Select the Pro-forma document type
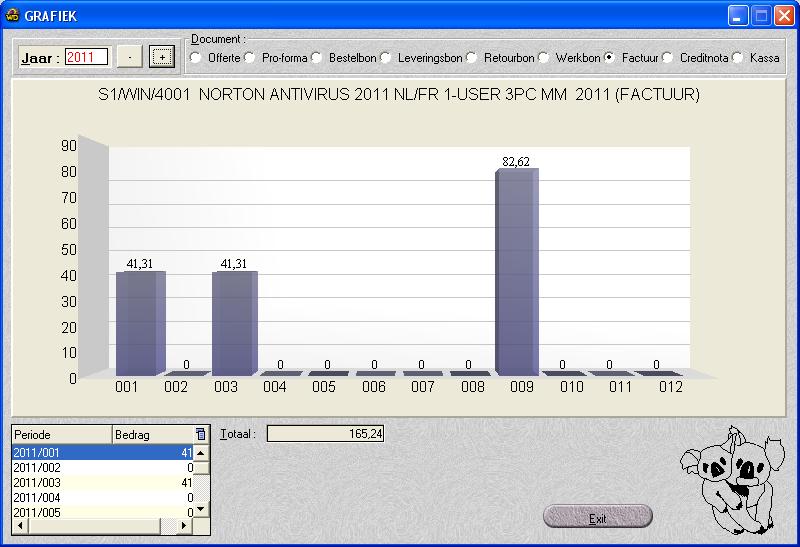 click(x=249, y=58)
